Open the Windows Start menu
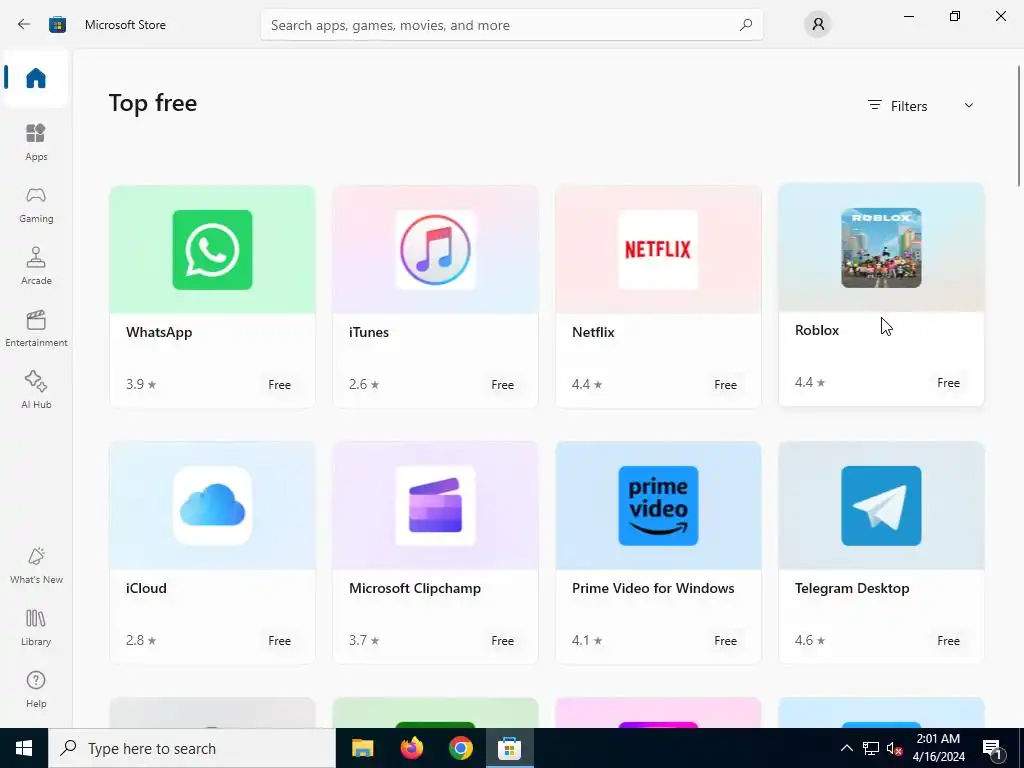 (x=24, y=748)
